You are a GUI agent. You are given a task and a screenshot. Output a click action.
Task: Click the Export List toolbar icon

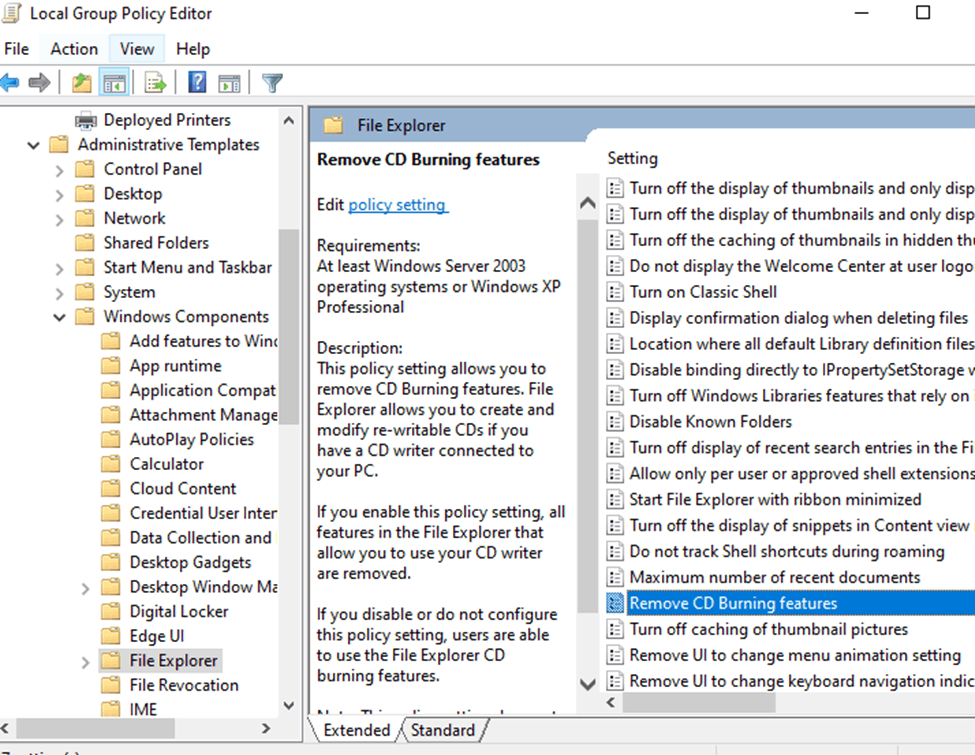155,82
